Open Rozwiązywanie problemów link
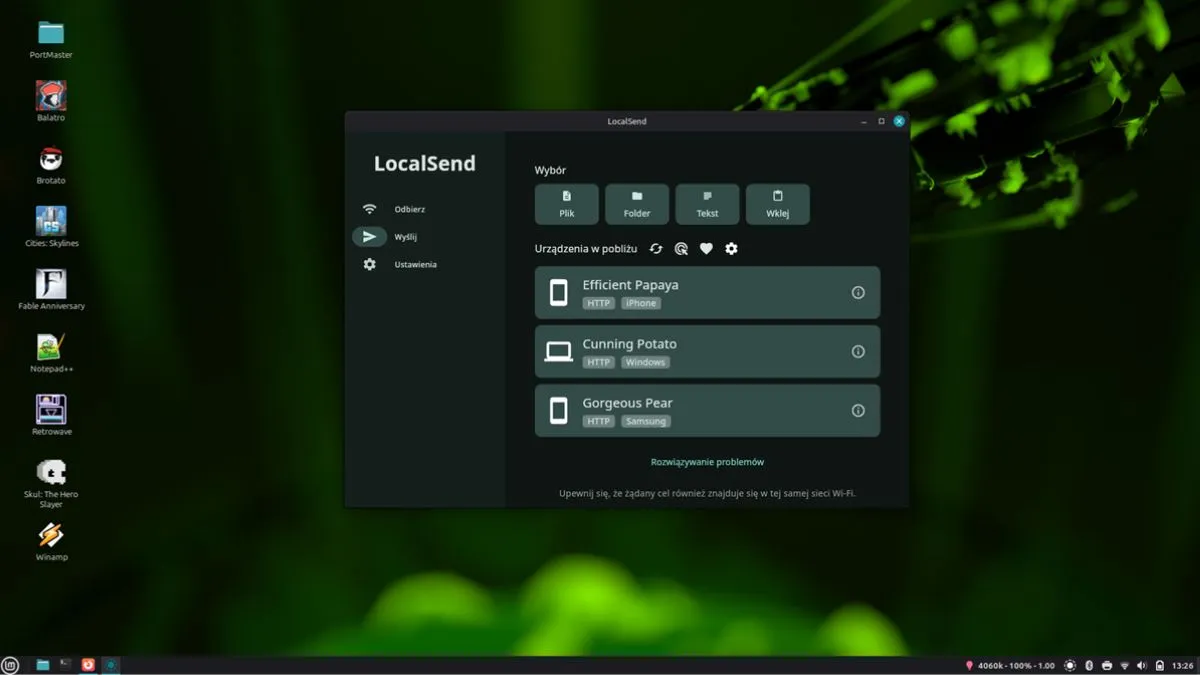Viewport: 1200px width, 675px height. click(707, 462)
